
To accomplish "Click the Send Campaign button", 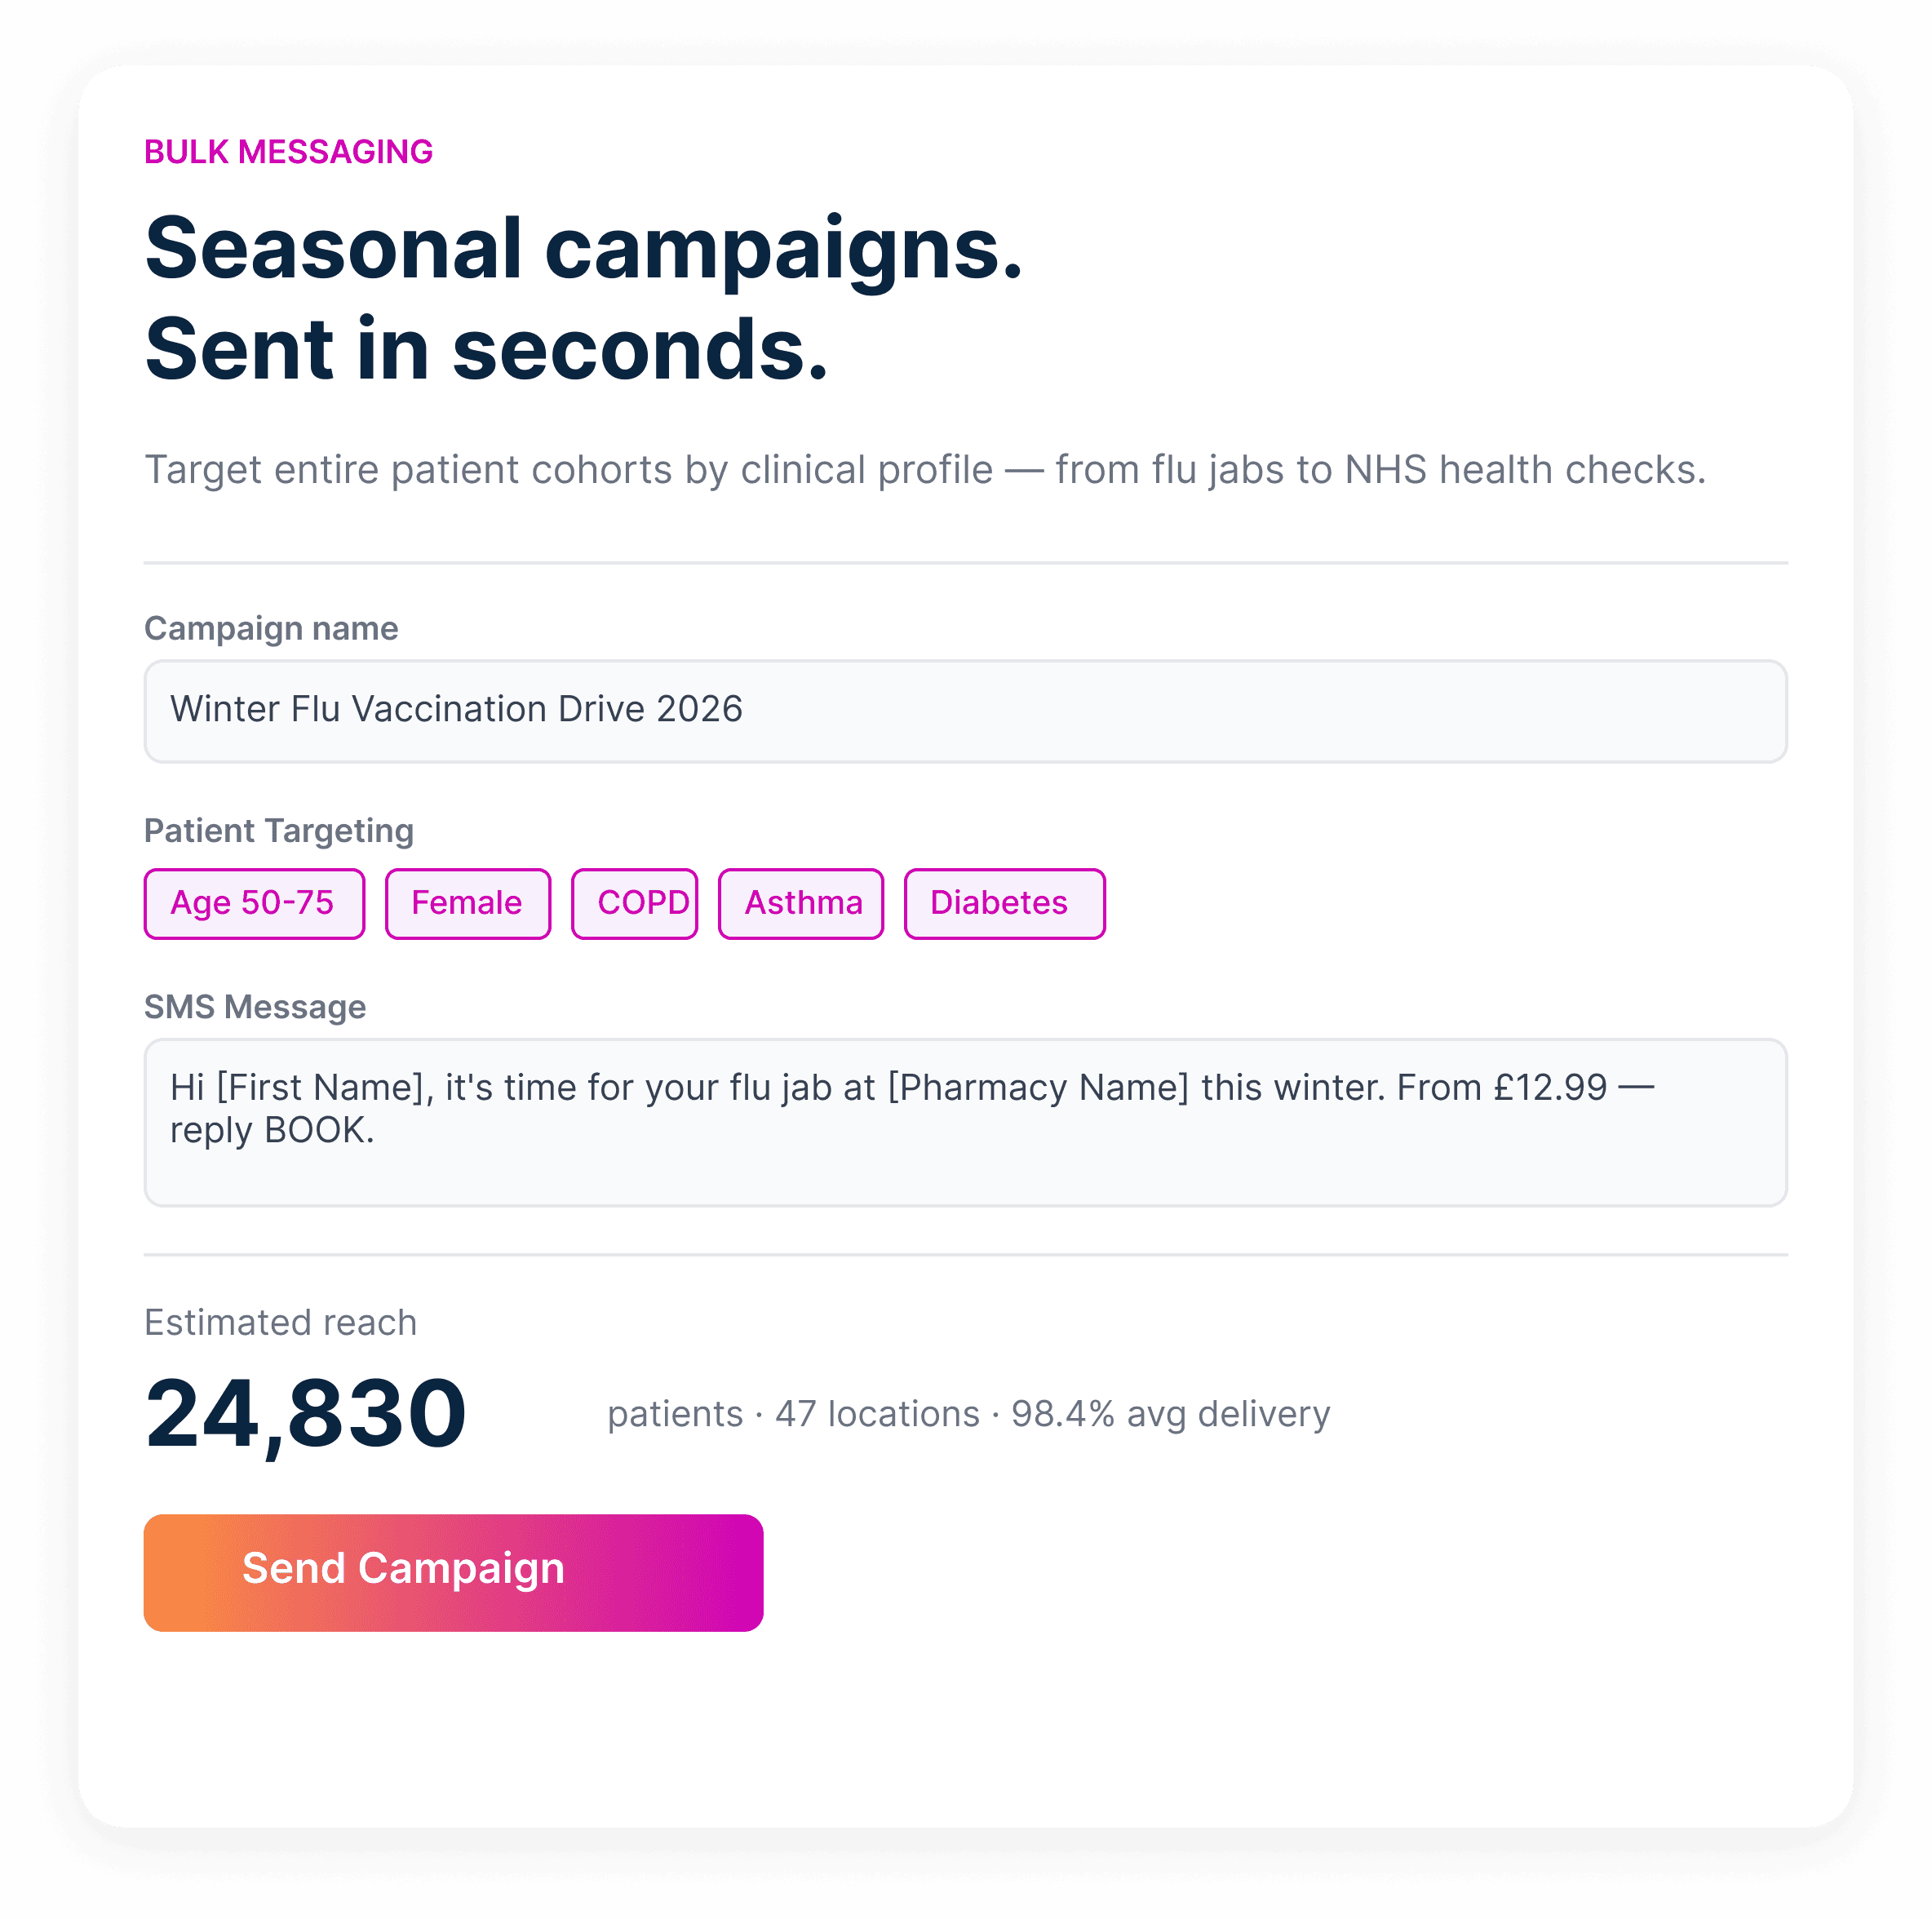I will coord(453,1572).
